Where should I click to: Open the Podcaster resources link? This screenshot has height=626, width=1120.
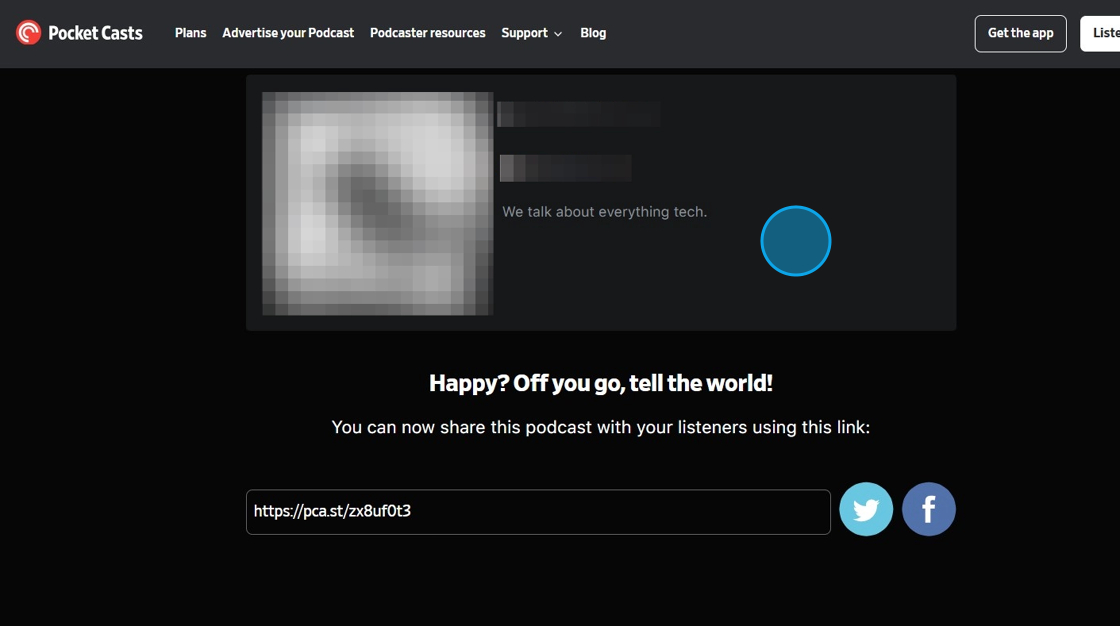point(427,33)
